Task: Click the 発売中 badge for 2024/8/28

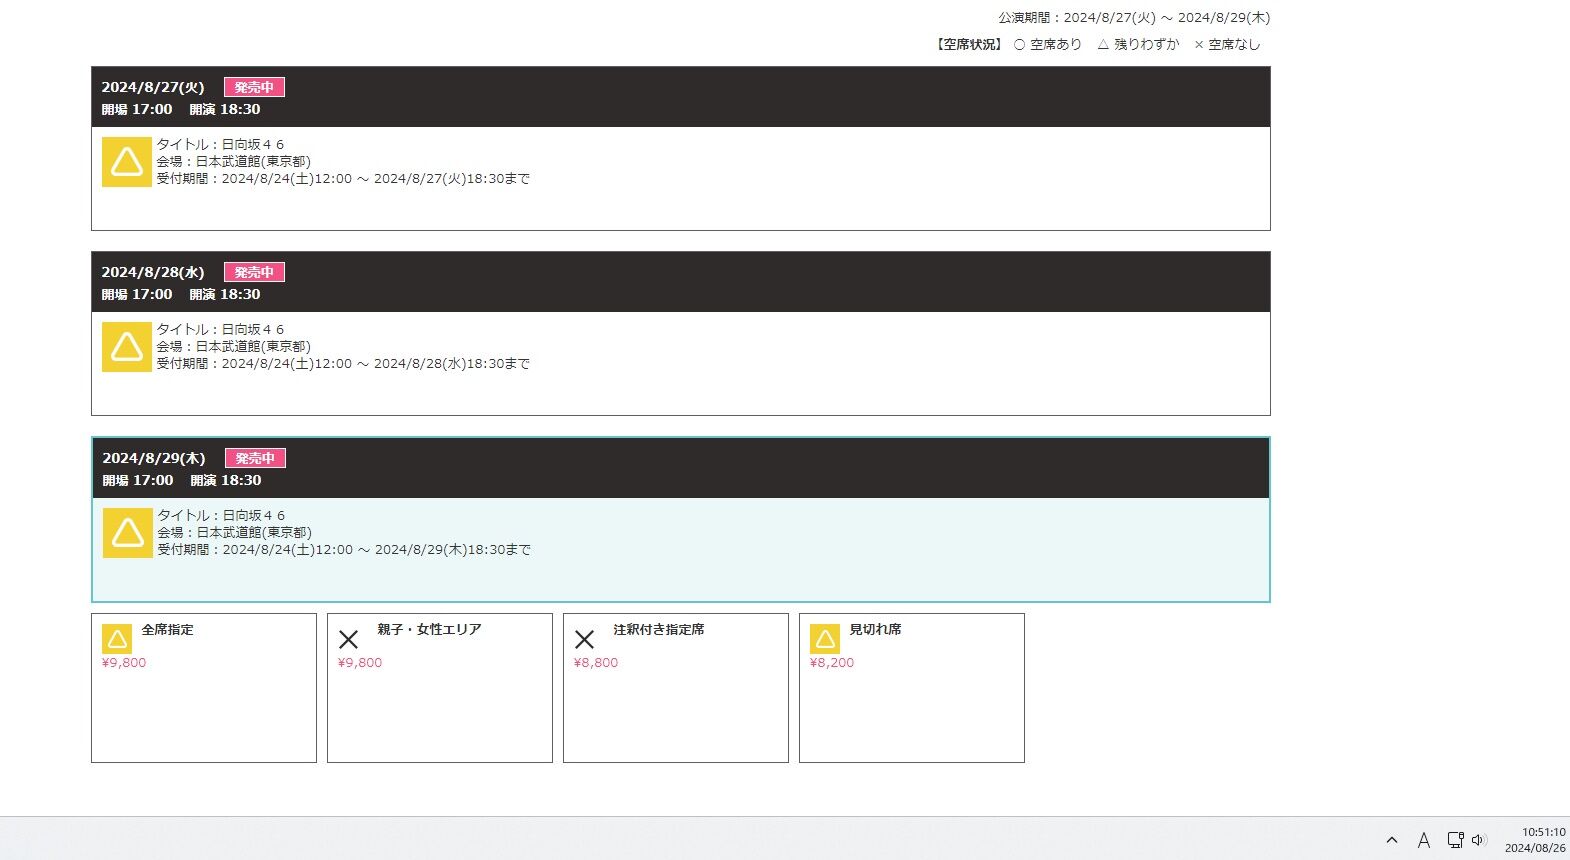Action: click(254, 272)
